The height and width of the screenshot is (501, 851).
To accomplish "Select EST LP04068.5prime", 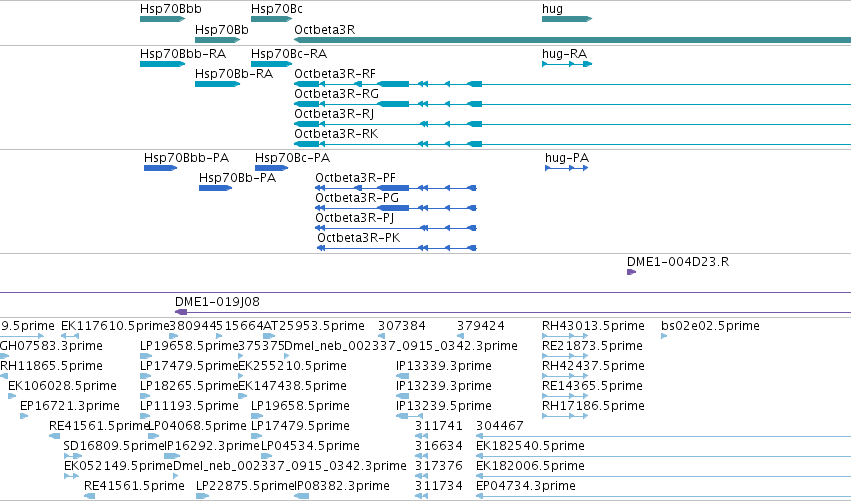I will pos(198,426).
